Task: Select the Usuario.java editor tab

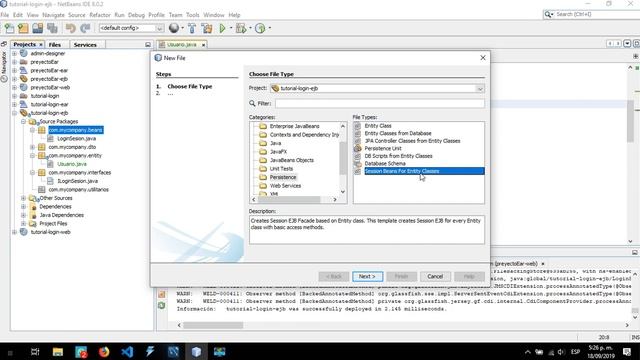Action: pos(181,44)
